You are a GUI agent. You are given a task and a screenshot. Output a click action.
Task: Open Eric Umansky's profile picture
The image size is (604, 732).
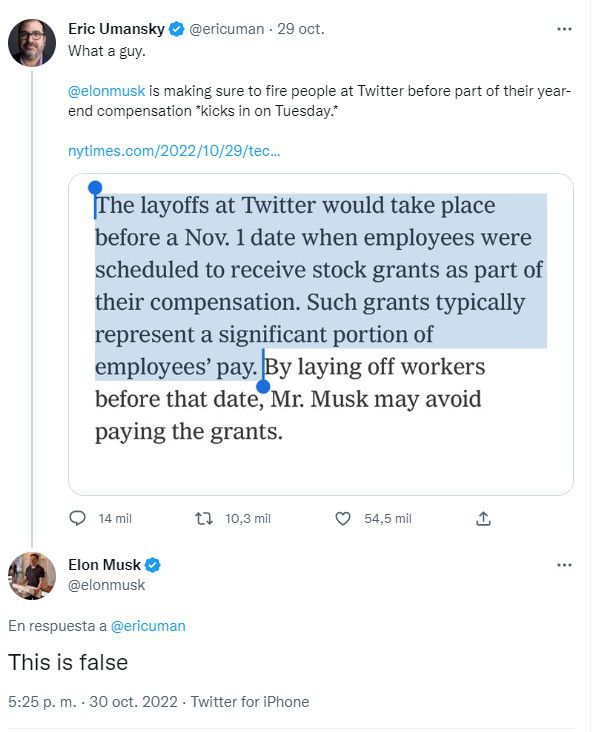click(32, 42)
